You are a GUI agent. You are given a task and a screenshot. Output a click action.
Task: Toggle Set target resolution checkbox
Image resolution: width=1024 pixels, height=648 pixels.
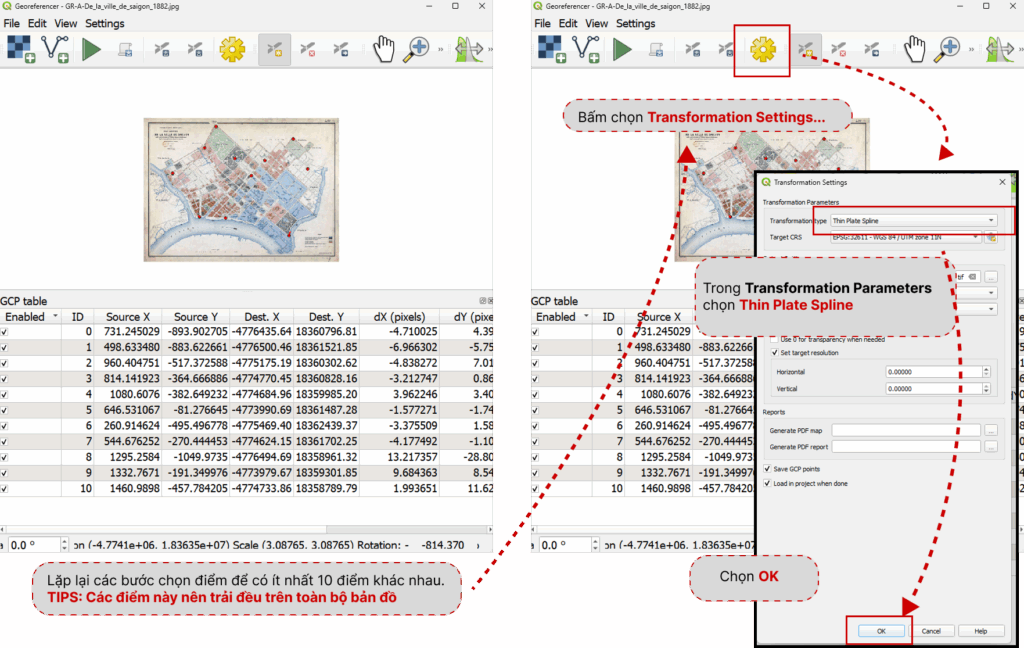[x=775, y=353]
